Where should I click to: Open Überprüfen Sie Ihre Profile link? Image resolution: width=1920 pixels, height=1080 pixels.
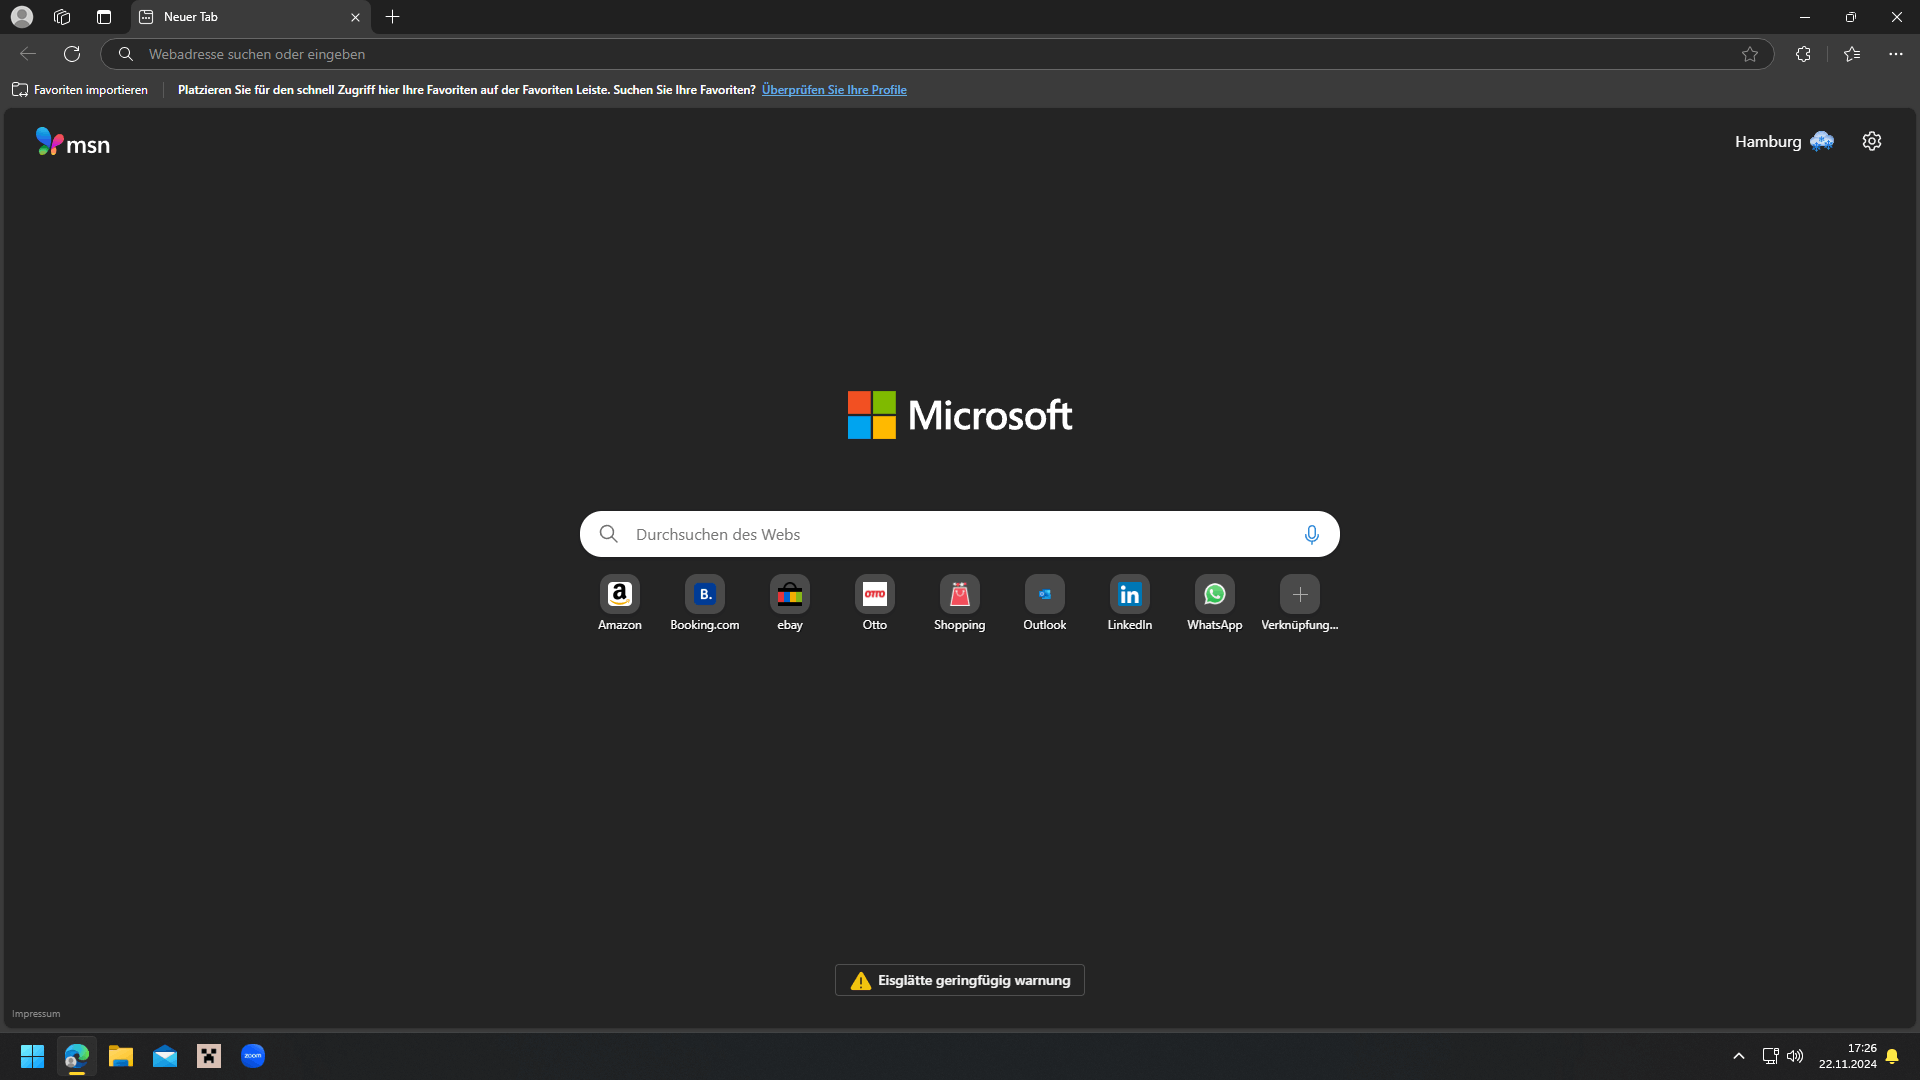click(x=834, y=89)
